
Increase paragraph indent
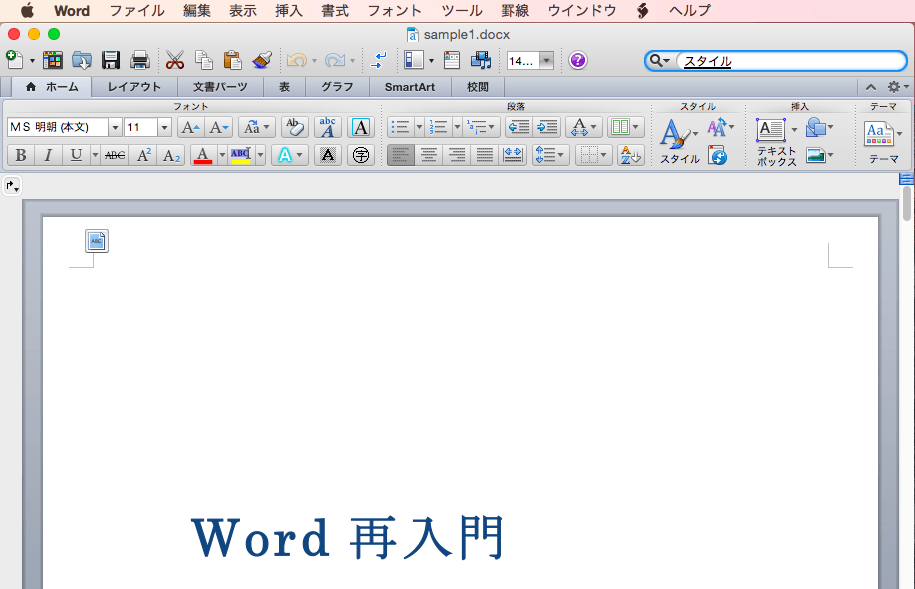click(x=547, y=127)
